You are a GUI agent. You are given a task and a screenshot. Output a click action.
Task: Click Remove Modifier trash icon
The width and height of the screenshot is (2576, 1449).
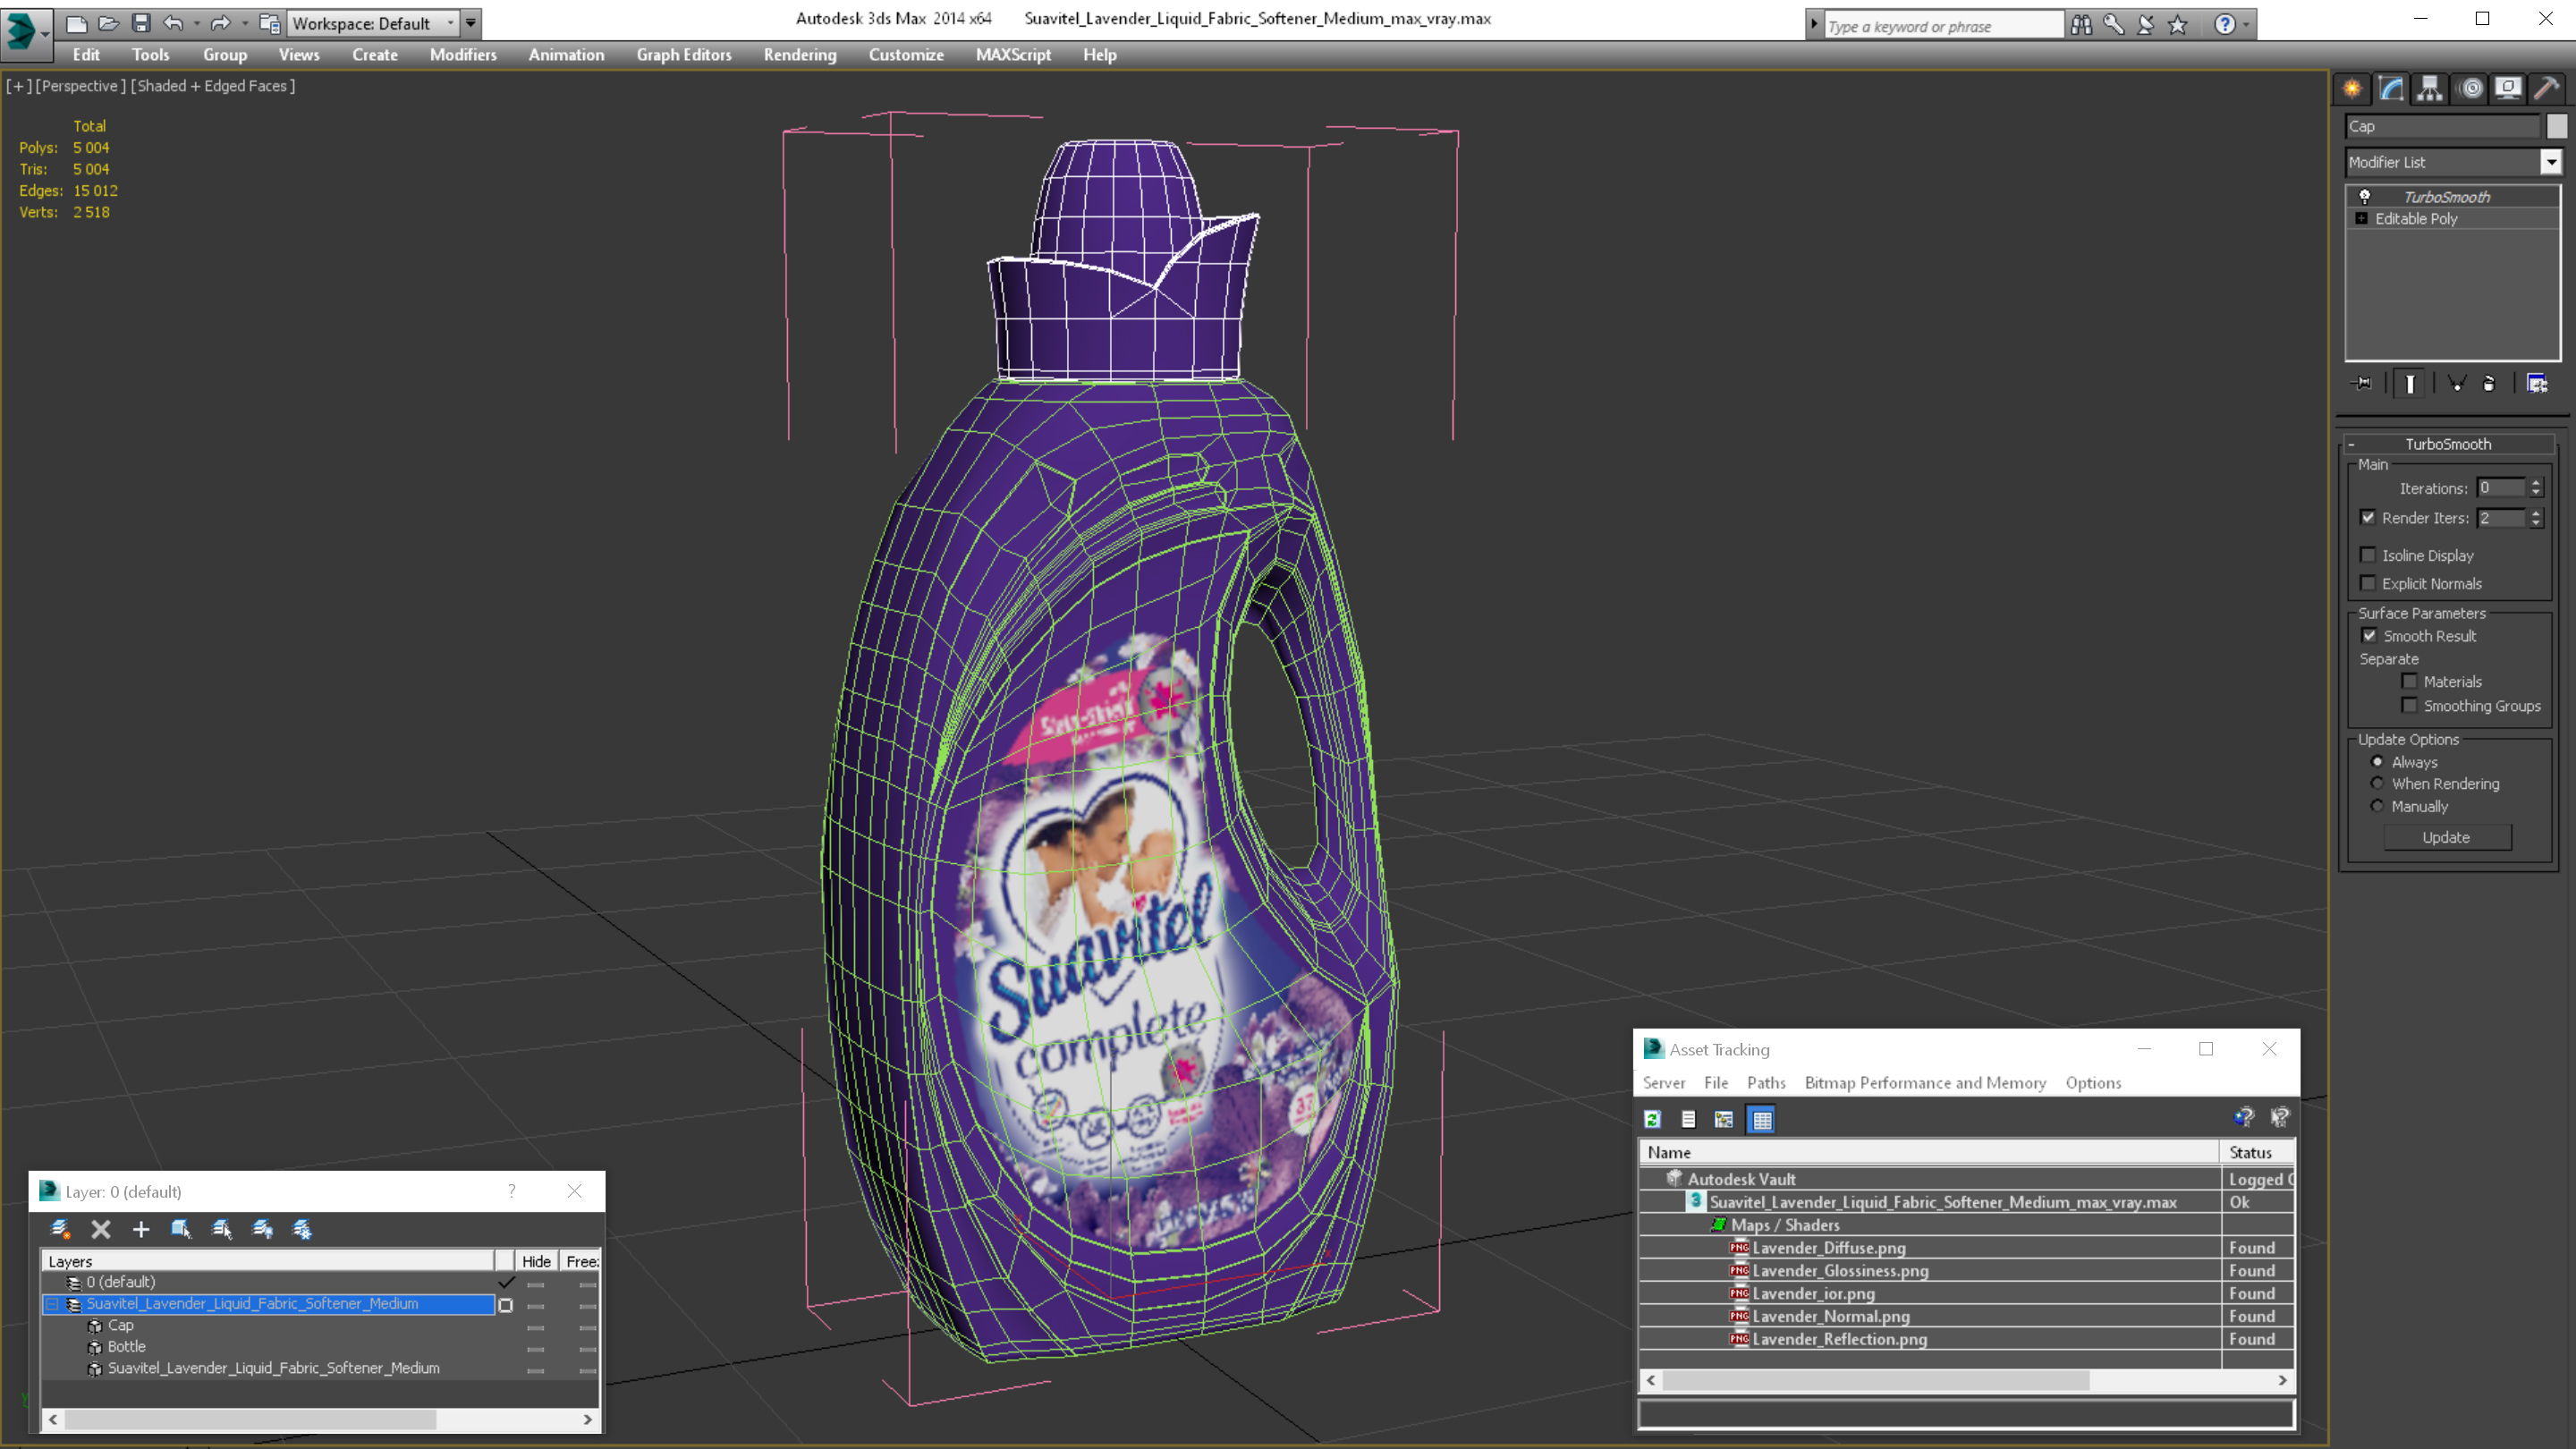click(x=2489, y=383)
